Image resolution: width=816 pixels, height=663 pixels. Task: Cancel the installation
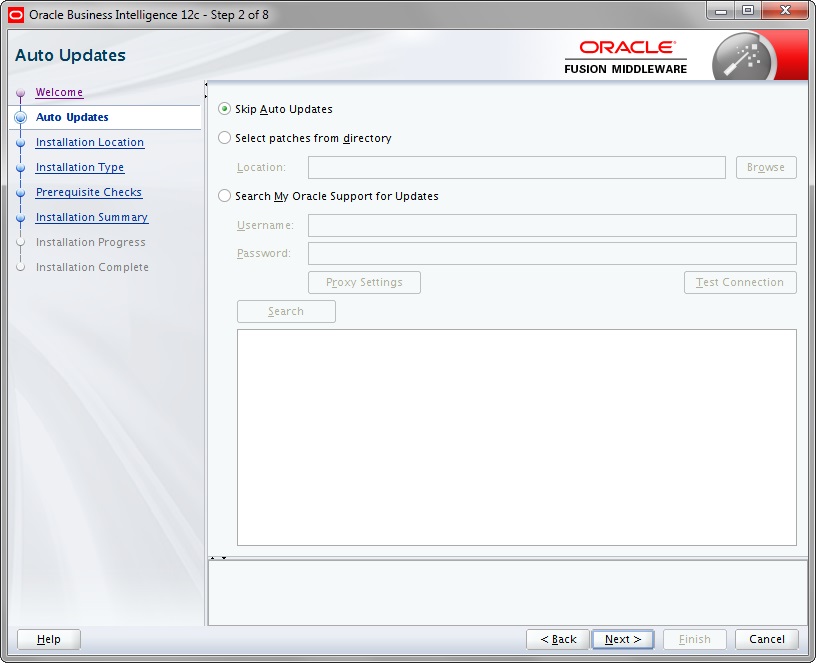click(x=767, y=639)
